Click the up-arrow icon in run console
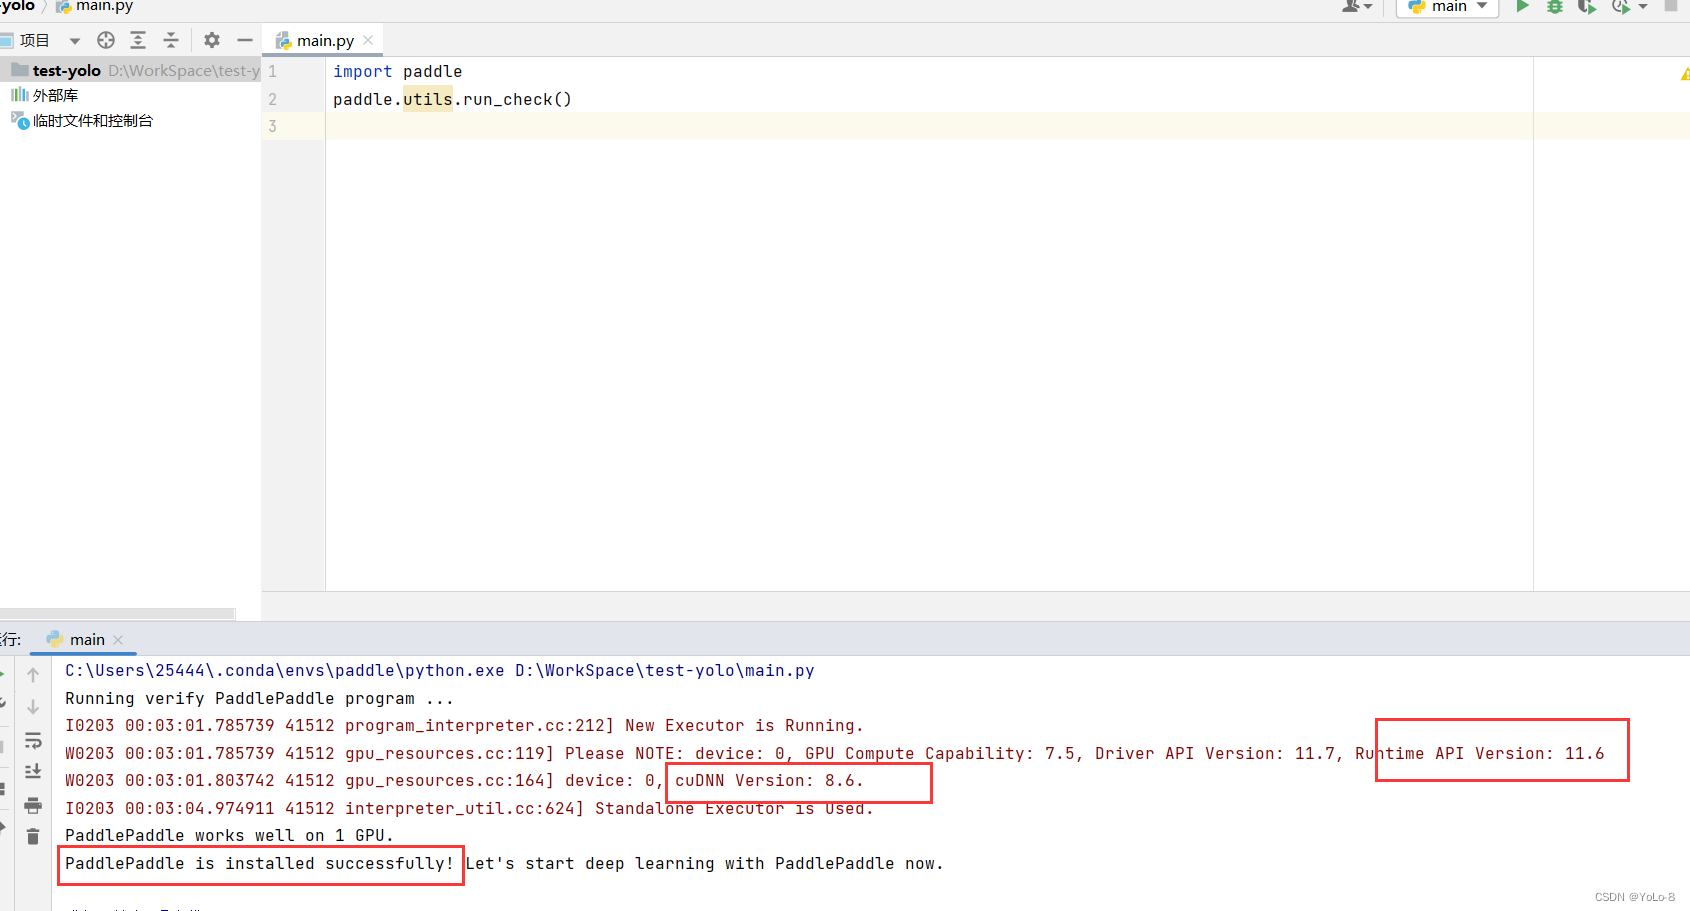This screenshot has height=911, width=1690. (x=33, y=675)
